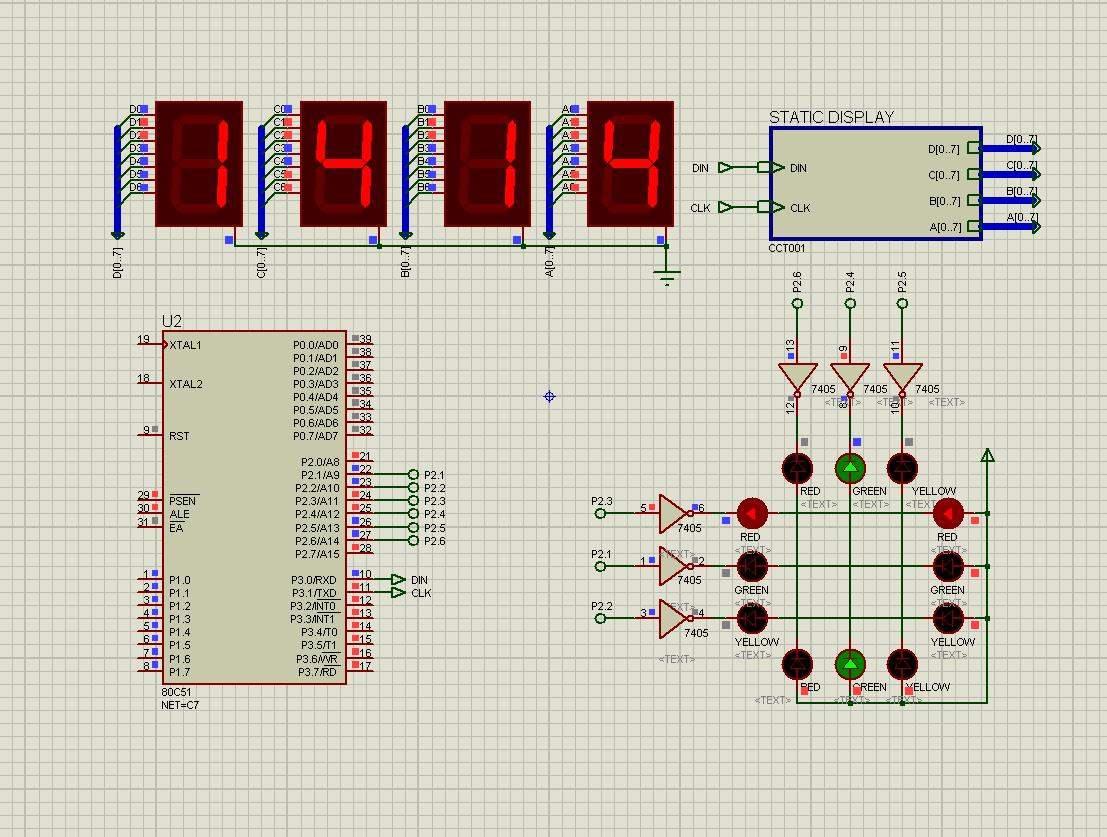Select the seven-segment display on bus D[0..7]
The image size is (1107, 837).
[199, 164]
